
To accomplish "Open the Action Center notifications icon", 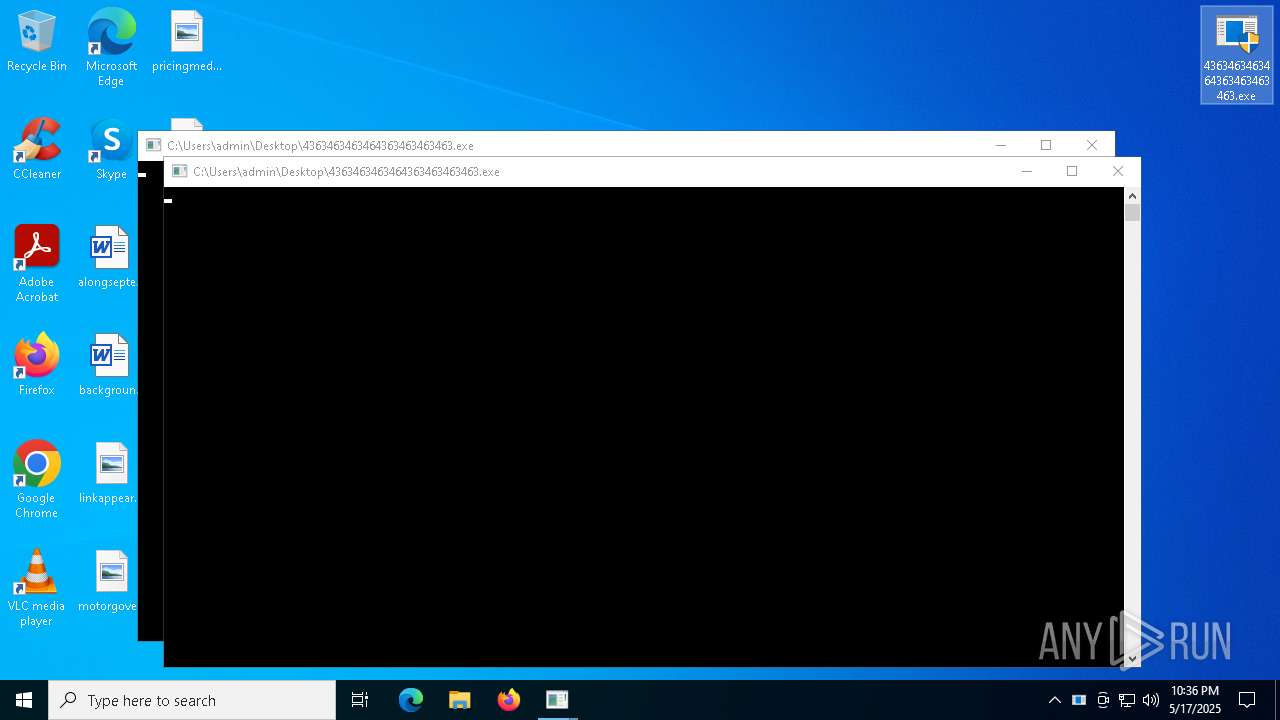I will [x=1247, y=700].
